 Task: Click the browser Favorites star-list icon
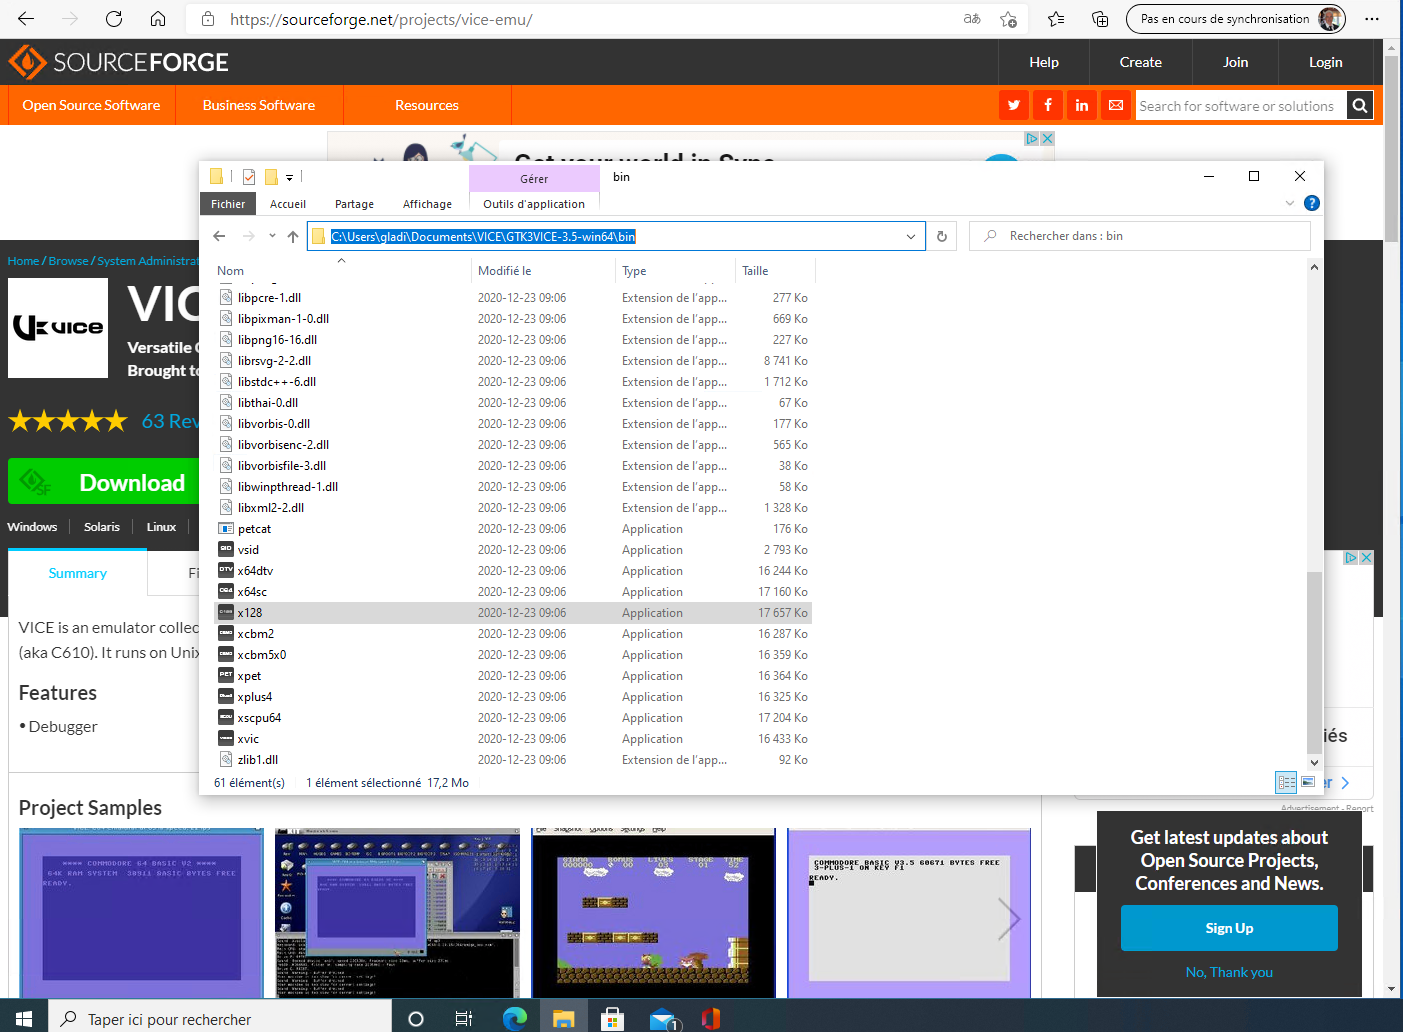coord(1056,19)
